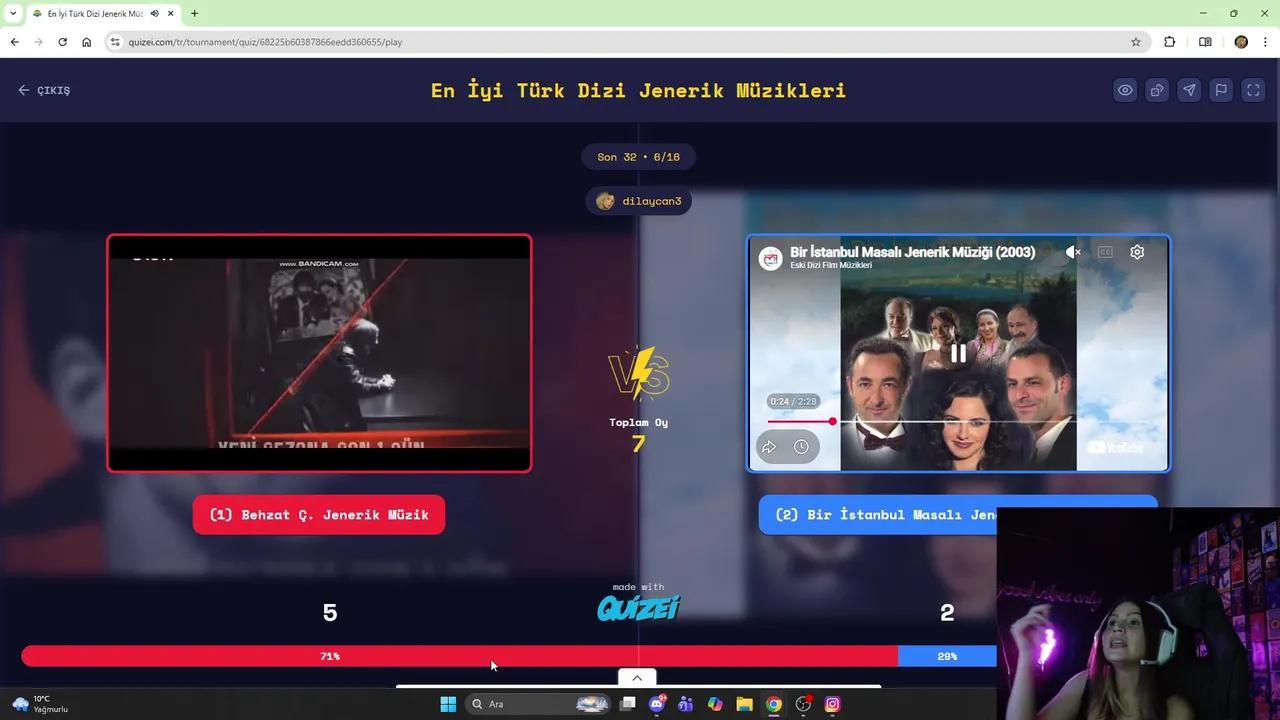1280x720 pixels.
Task: Open the dilaycan3 creator profile
Action: (x=639, y=201)
